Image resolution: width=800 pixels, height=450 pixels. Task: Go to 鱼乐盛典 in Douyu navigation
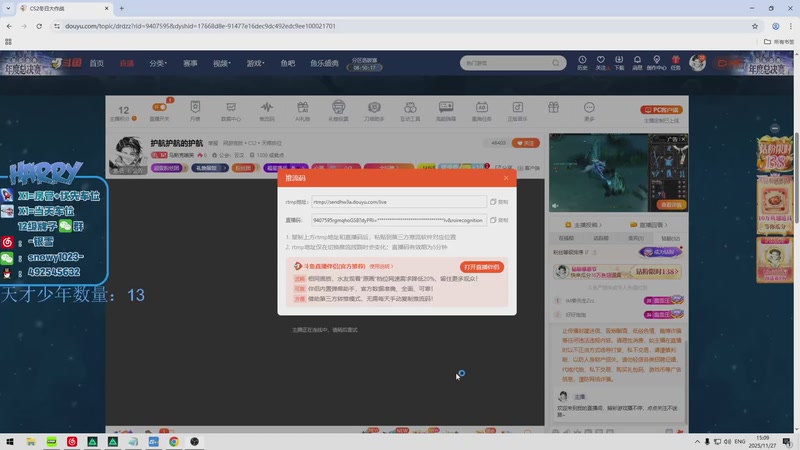[x=324, y=63]
